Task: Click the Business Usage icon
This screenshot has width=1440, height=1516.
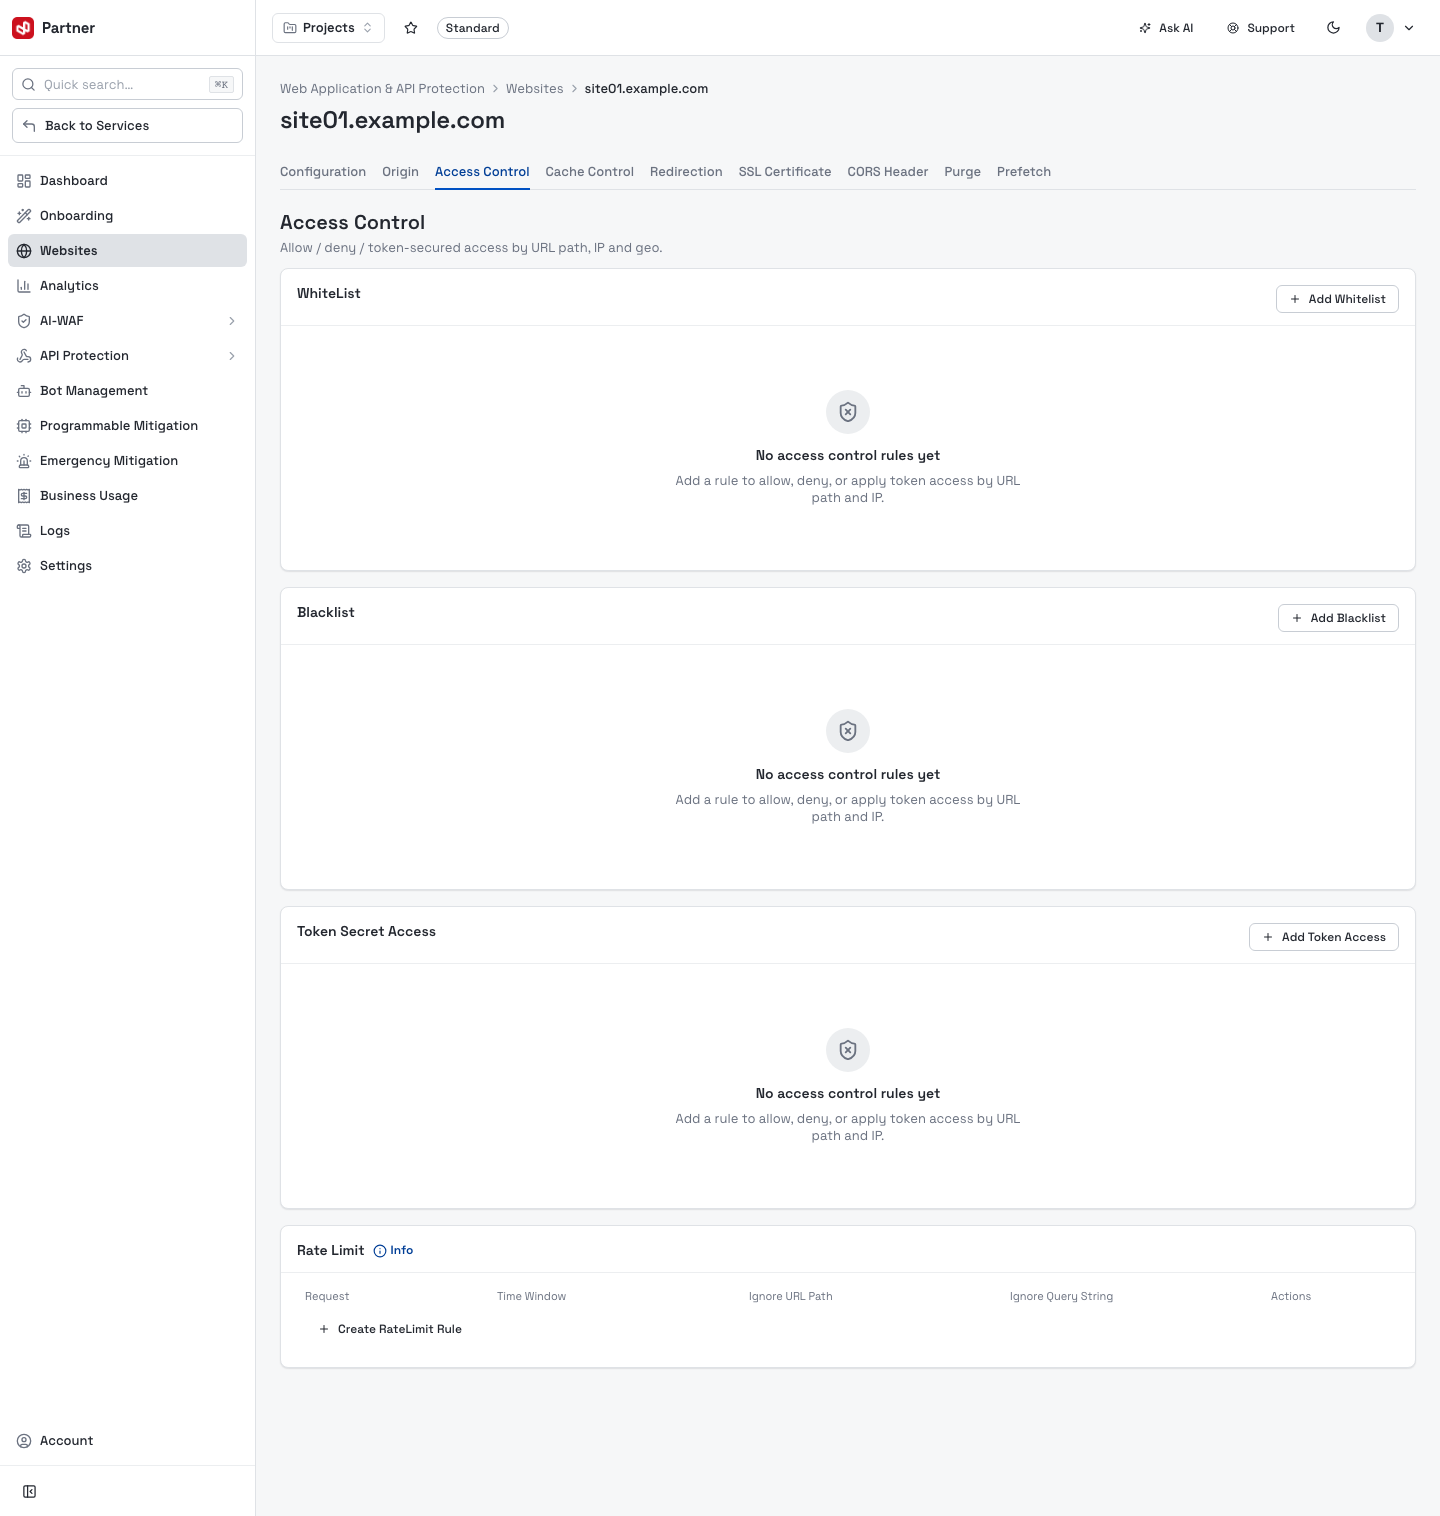Action: [x=24, y=496]
